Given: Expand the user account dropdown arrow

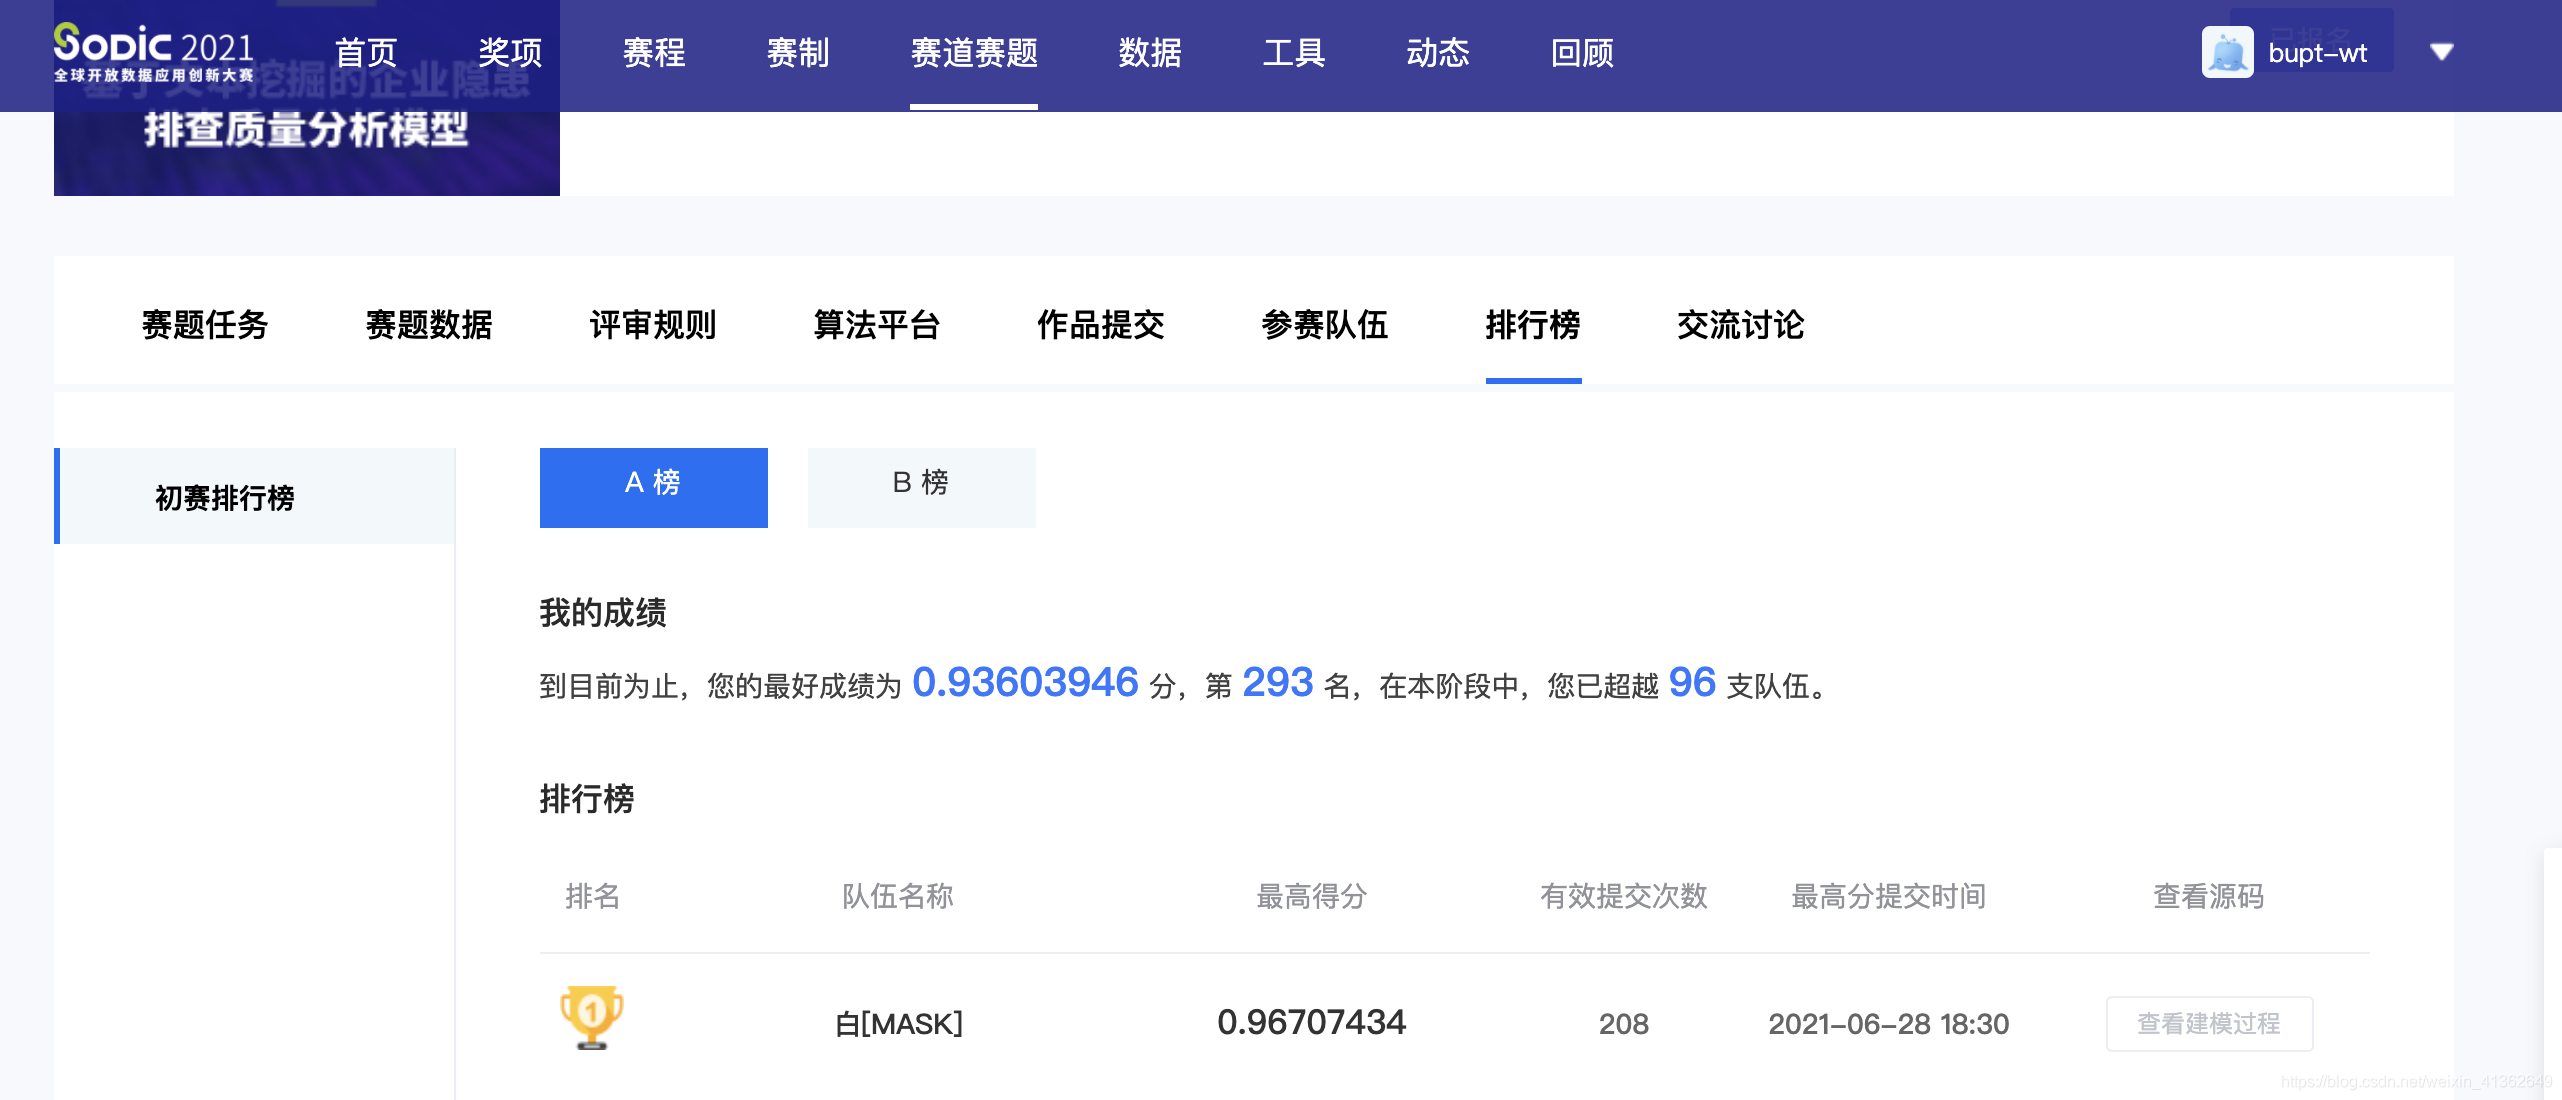Looking at the screenshot, I should [x=2441, y=52].
